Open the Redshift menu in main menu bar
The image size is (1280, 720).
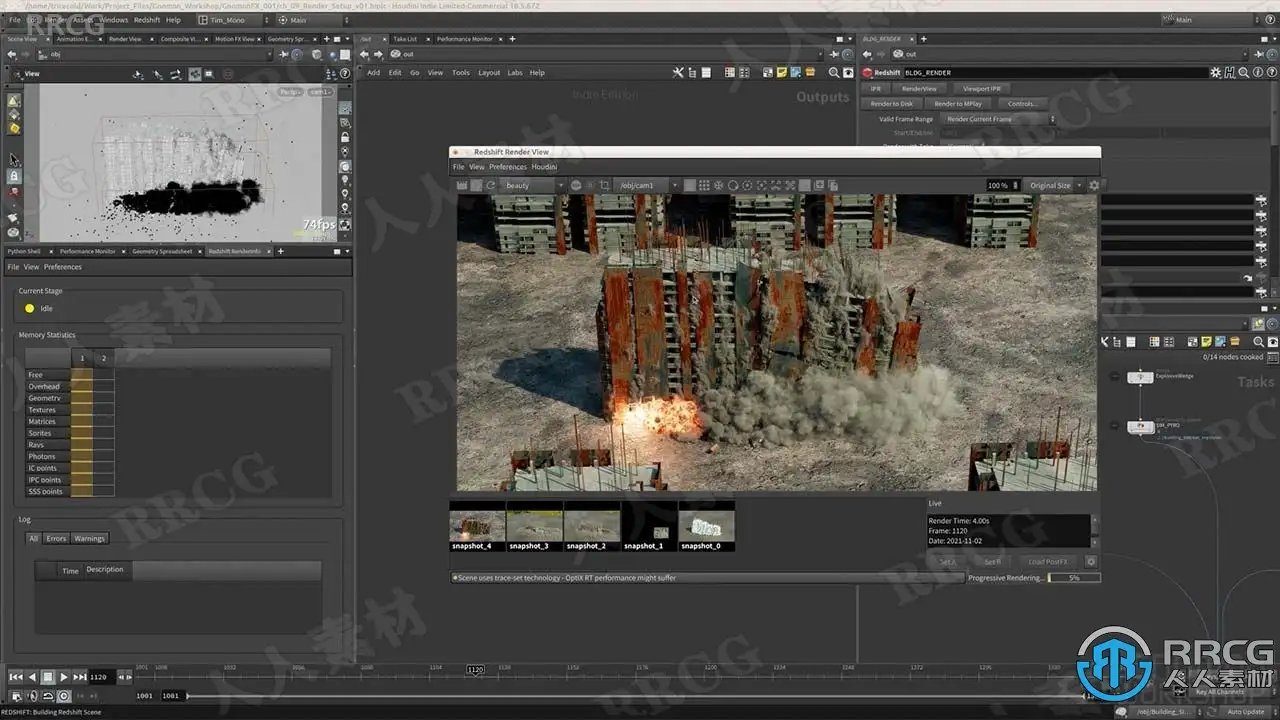pos(146,19)
